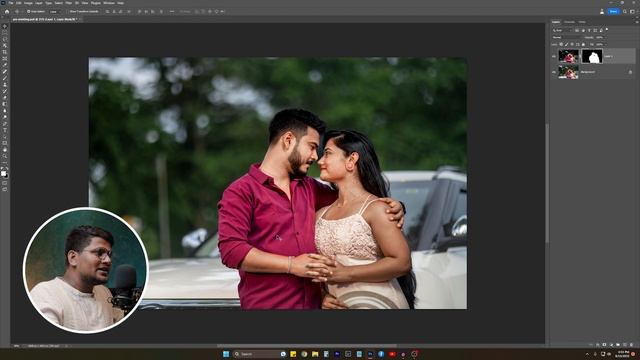Screen dimensions: 640x360
Task: Select the Zoom tool
Action: tap(5, 155)
